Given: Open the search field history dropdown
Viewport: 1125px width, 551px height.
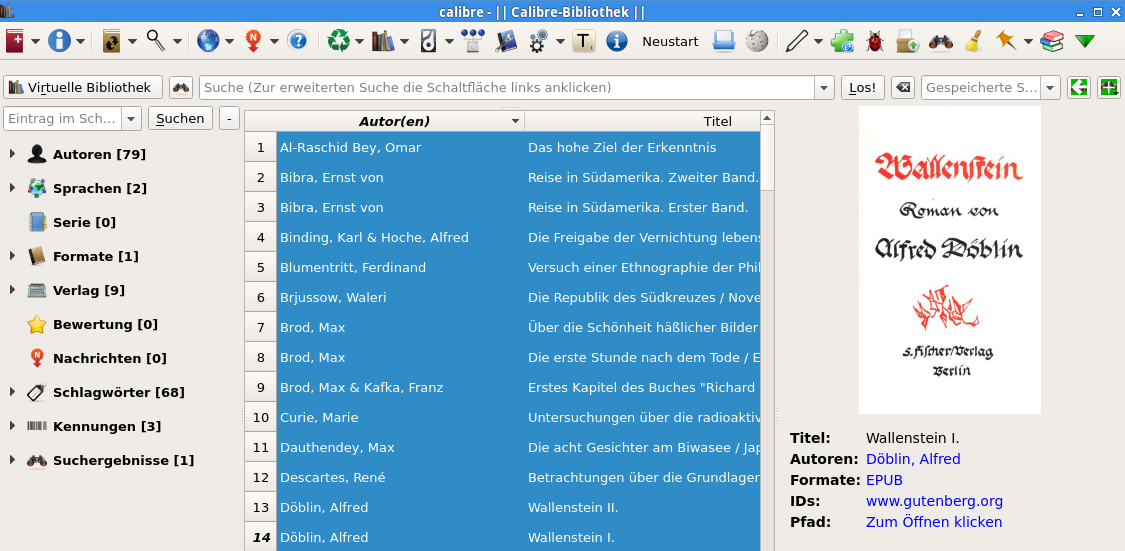Looking at the screenshot, I should point(824,88).
